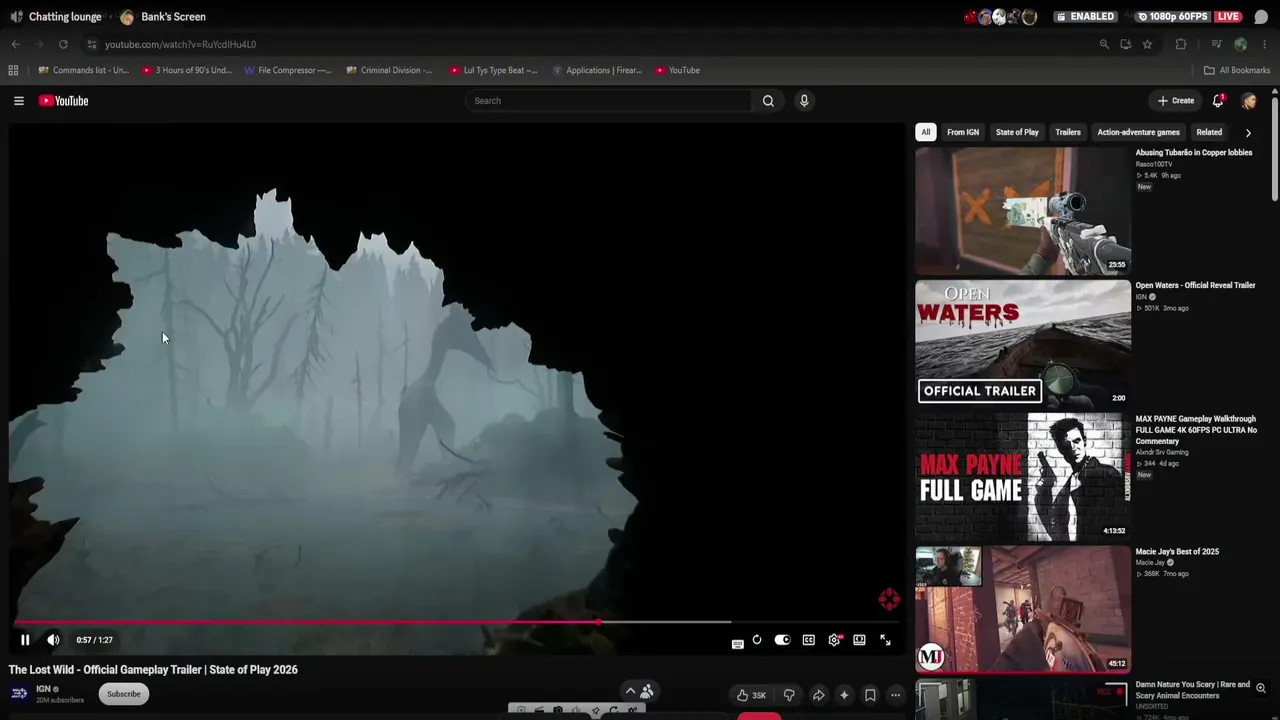
Task: Open the MAX PAYNE full game thumbnail
Action: [1023, 477]
